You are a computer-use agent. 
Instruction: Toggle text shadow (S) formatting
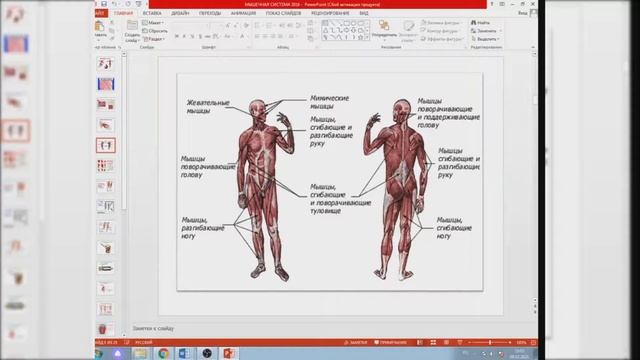(200, 37)
